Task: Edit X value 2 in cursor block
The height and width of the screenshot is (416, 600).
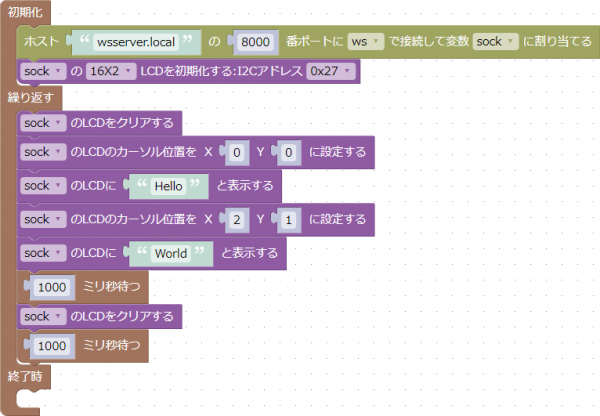Action: coord(237,220)
